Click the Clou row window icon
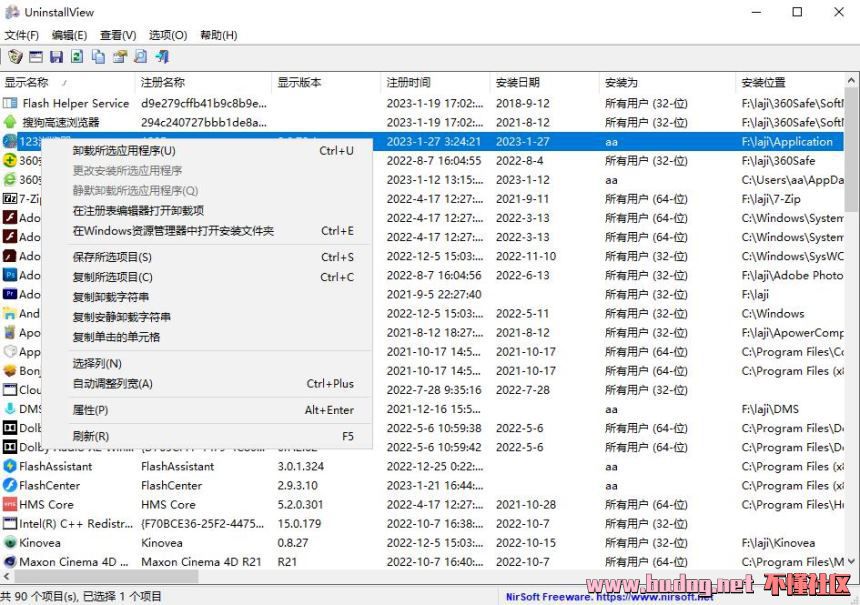860x605 pixels. [10, 390]
